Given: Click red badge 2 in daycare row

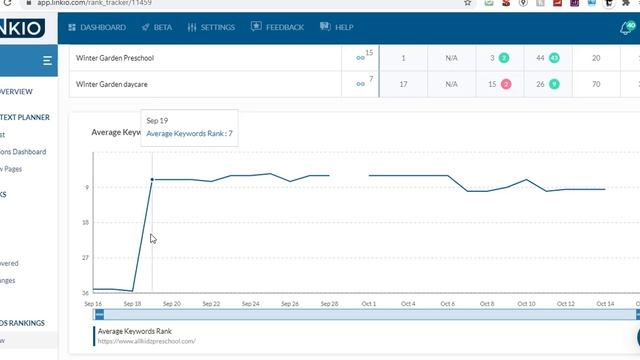Looking at the screenshot, I should click(506, 84).
